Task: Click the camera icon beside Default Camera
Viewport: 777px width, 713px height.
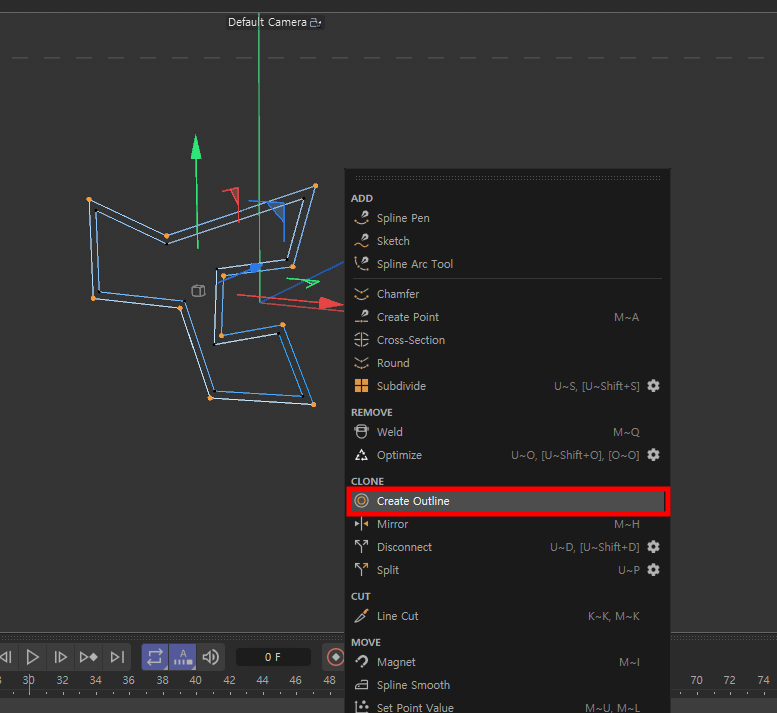Action: (316, 22)
